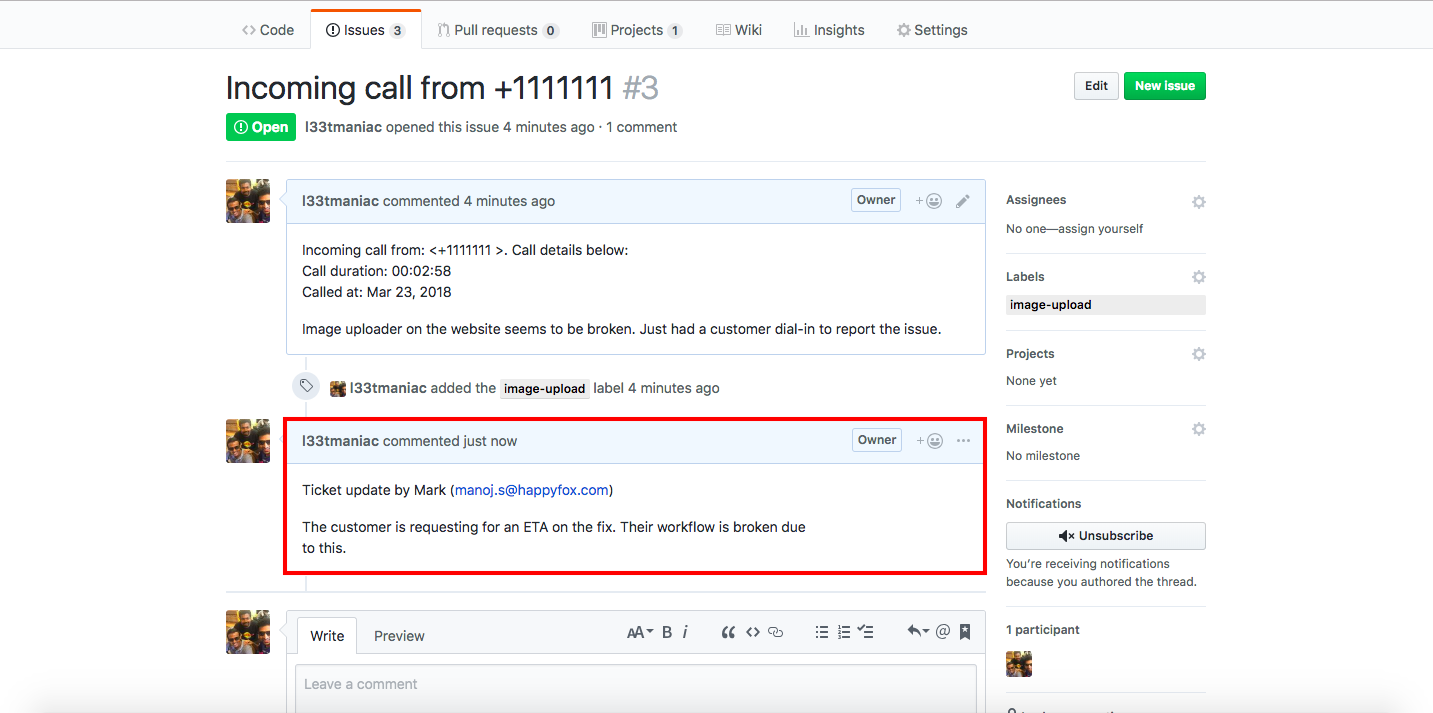
Task: Open Projects gear settings
Action: point(1199,354)
